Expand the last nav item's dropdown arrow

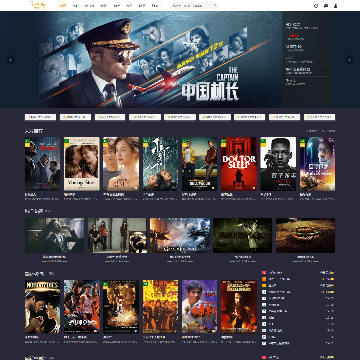click(x=160, y=6)
